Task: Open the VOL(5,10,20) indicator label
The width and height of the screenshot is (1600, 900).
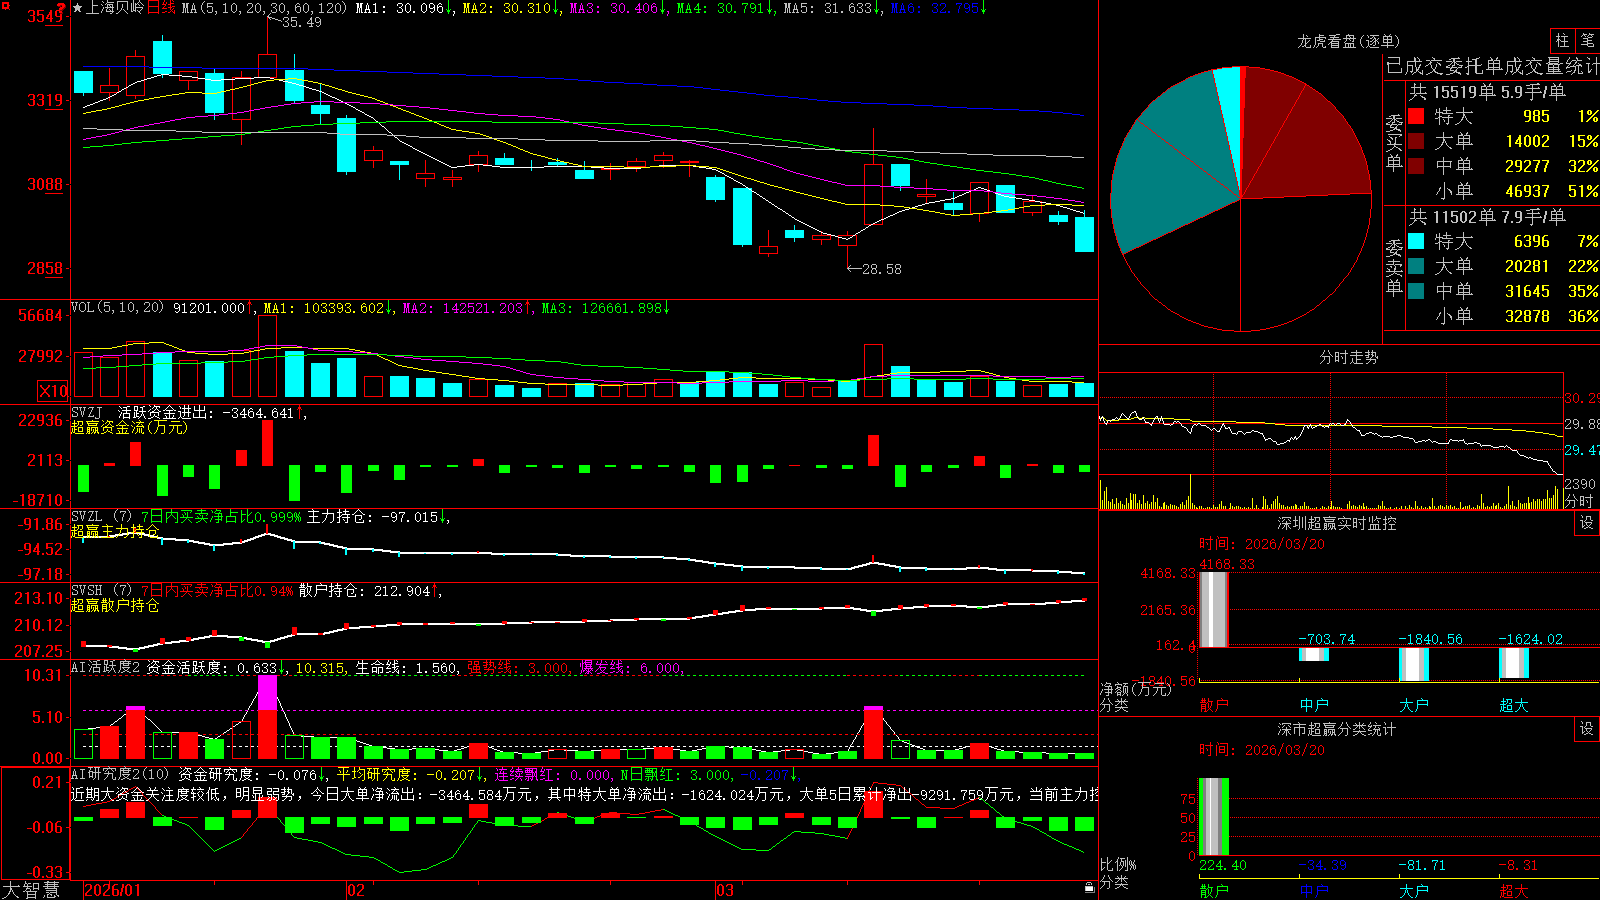Action: tap(117, 307)
